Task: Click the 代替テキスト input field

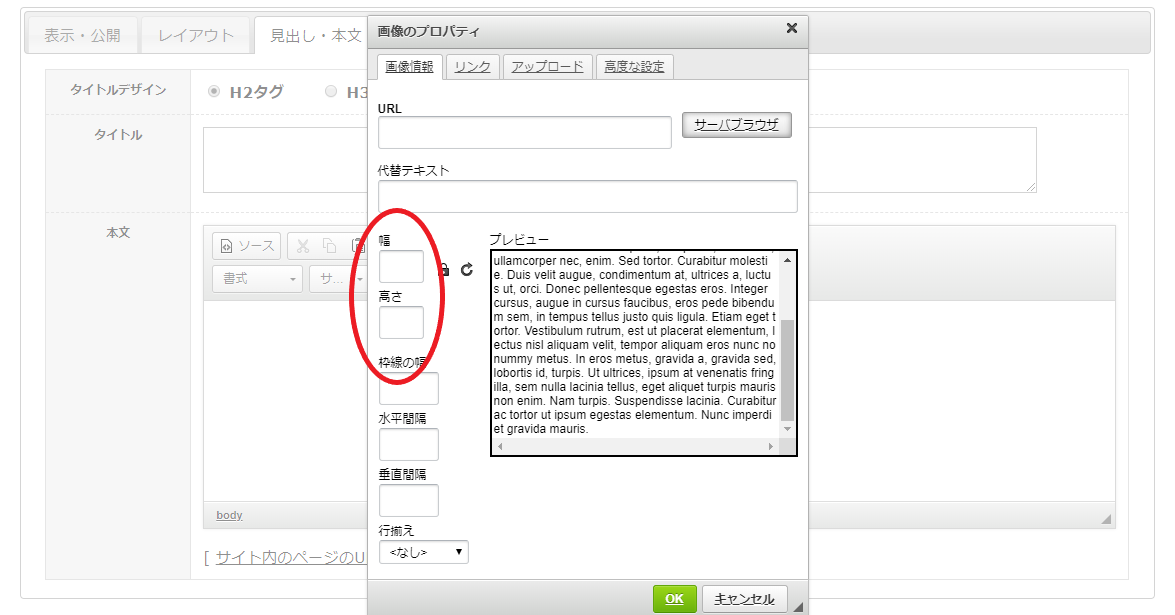Action: pyautogui.click(x=587, y=197)
